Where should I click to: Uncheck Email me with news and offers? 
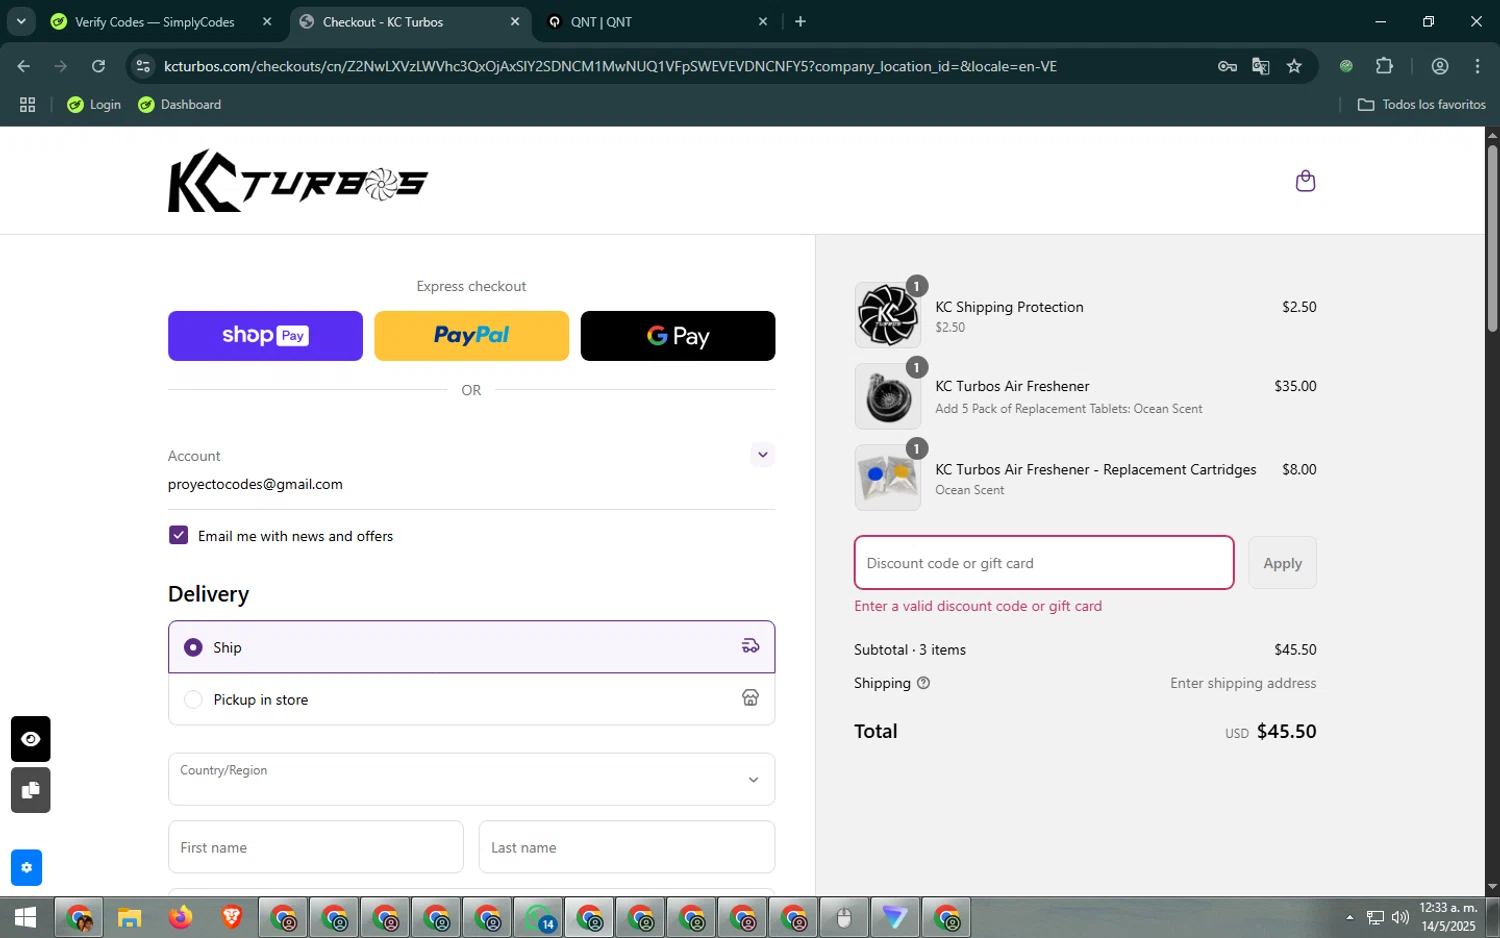point(178,535)
